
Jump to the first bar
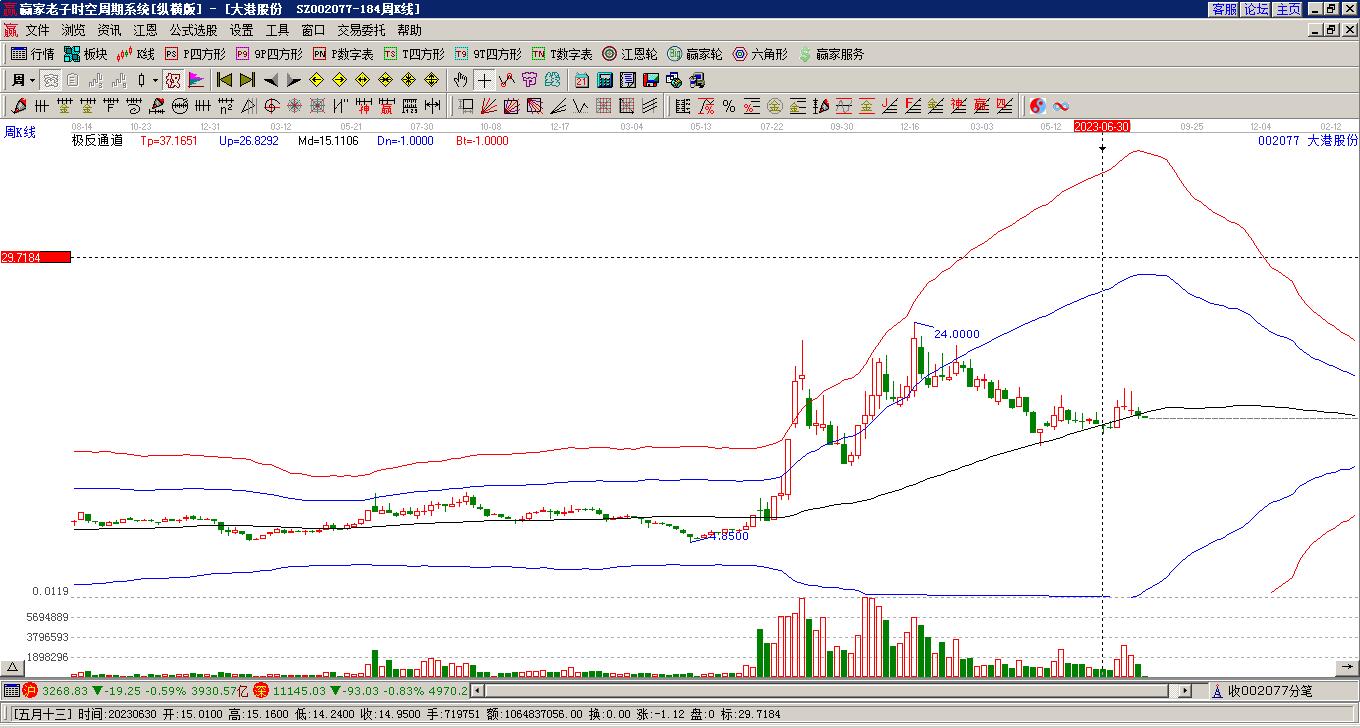(x=225, y=80)
